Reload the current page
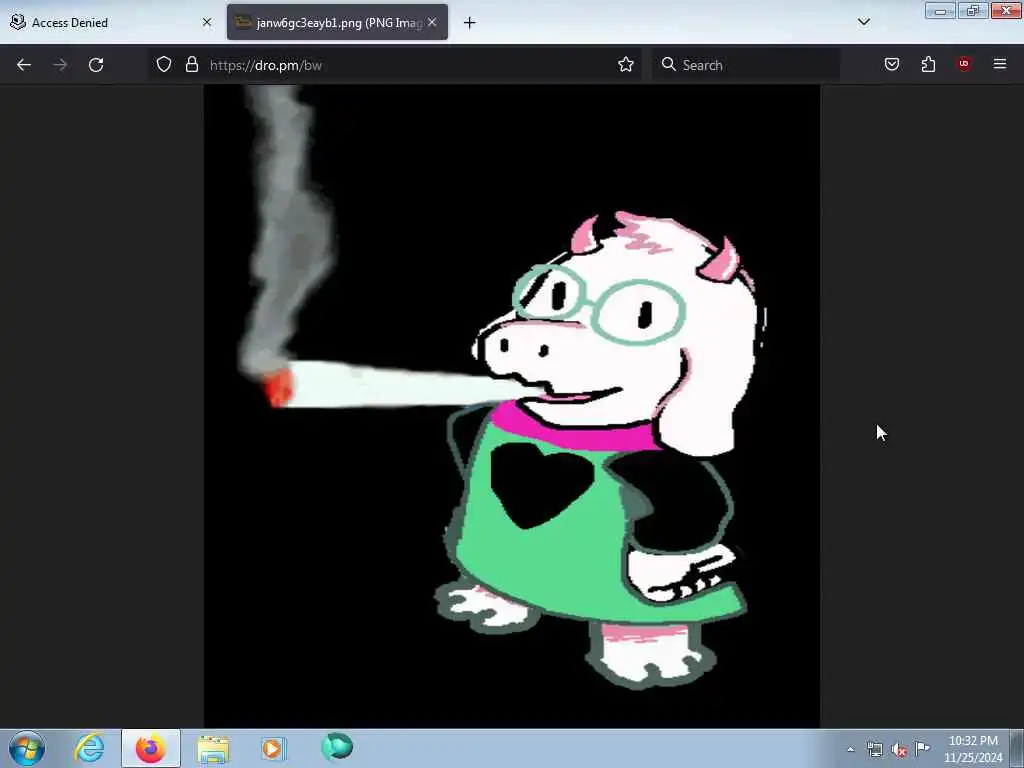This screenshot has height=768, width=1024. coord(96,65)
